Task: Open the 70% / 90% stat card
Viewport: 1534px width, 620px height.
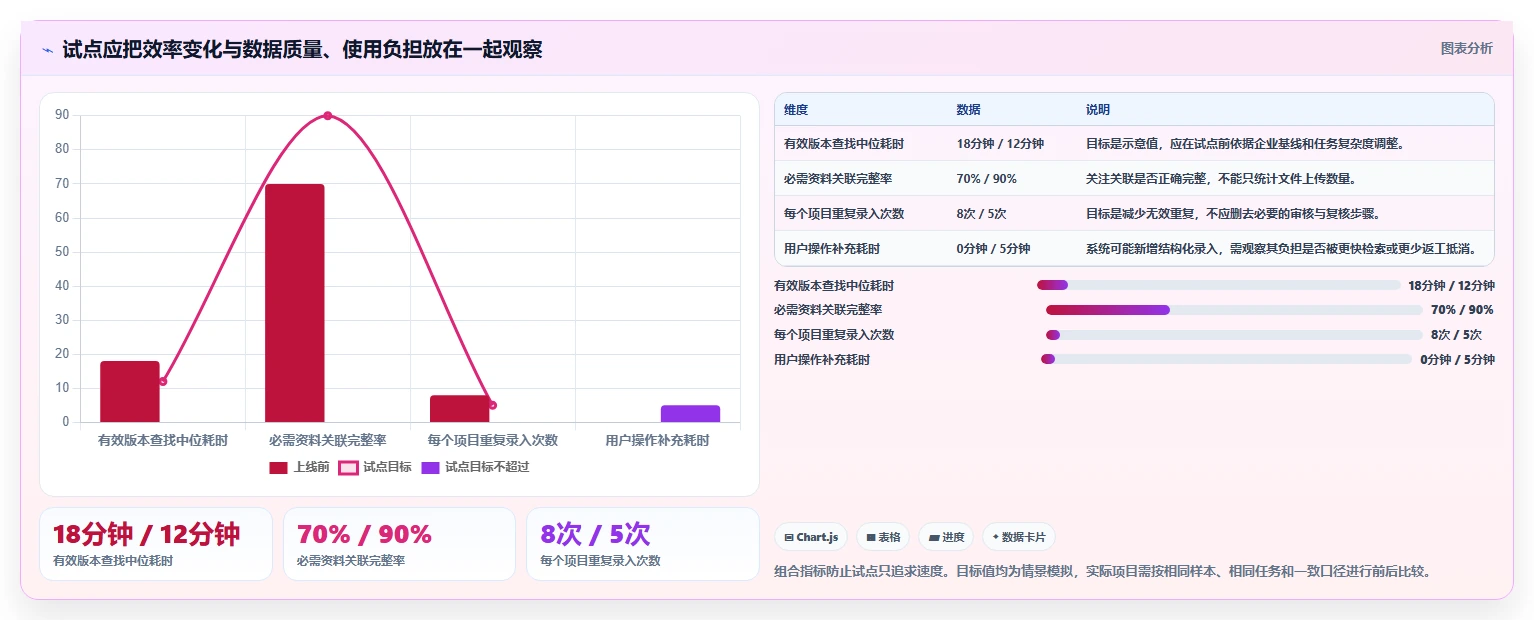Action: 399,544
